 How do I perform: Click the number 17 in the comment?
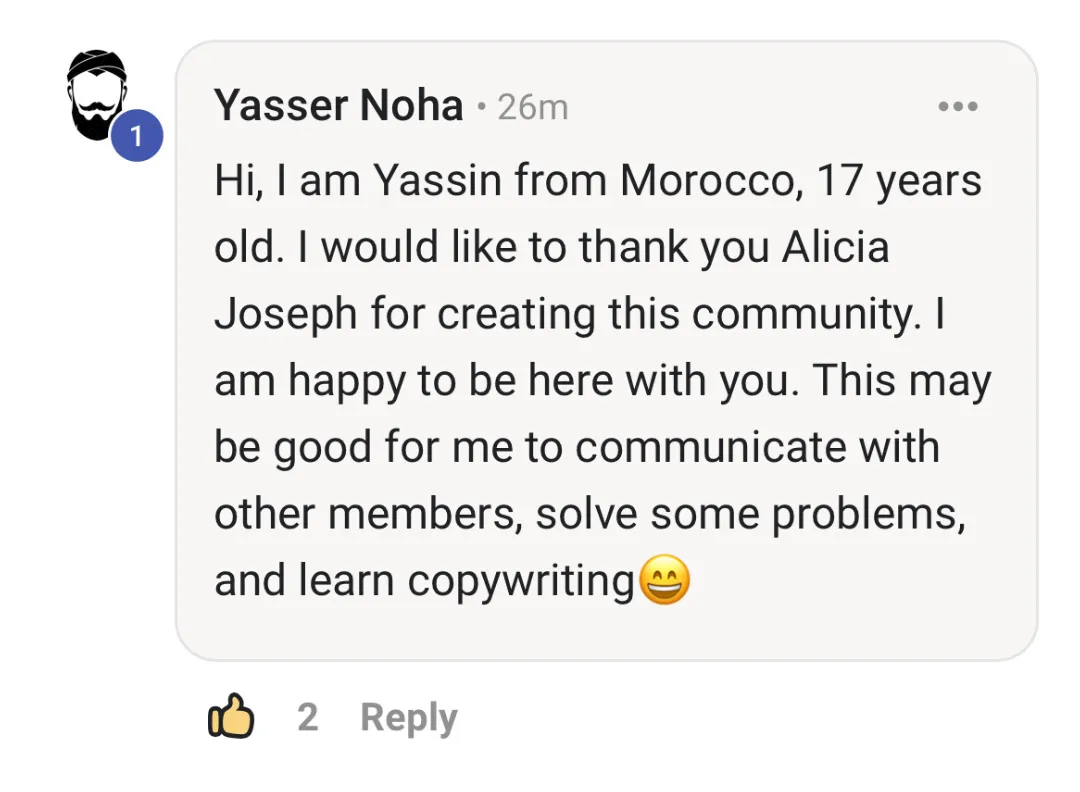point(838,182)
